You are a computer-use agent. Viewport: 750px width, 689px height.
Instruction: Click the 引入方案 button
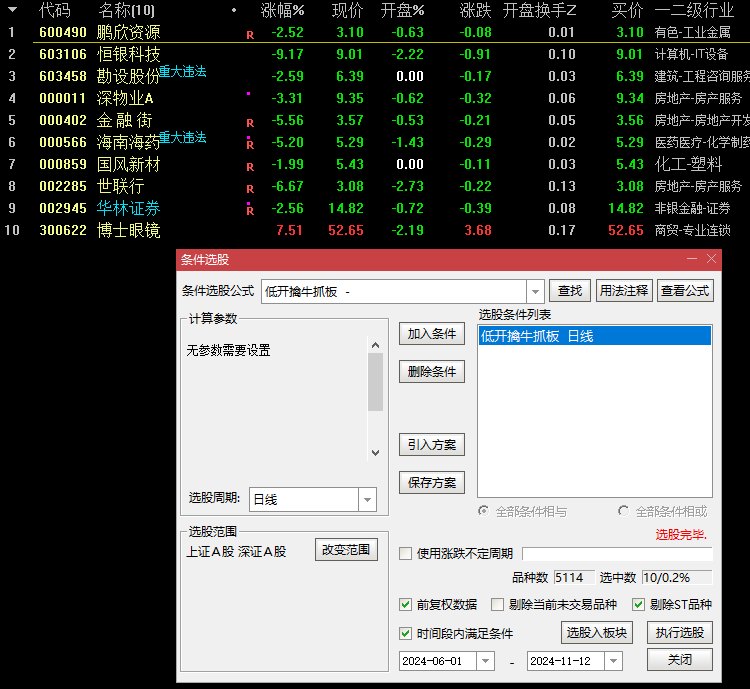point(432,445)
